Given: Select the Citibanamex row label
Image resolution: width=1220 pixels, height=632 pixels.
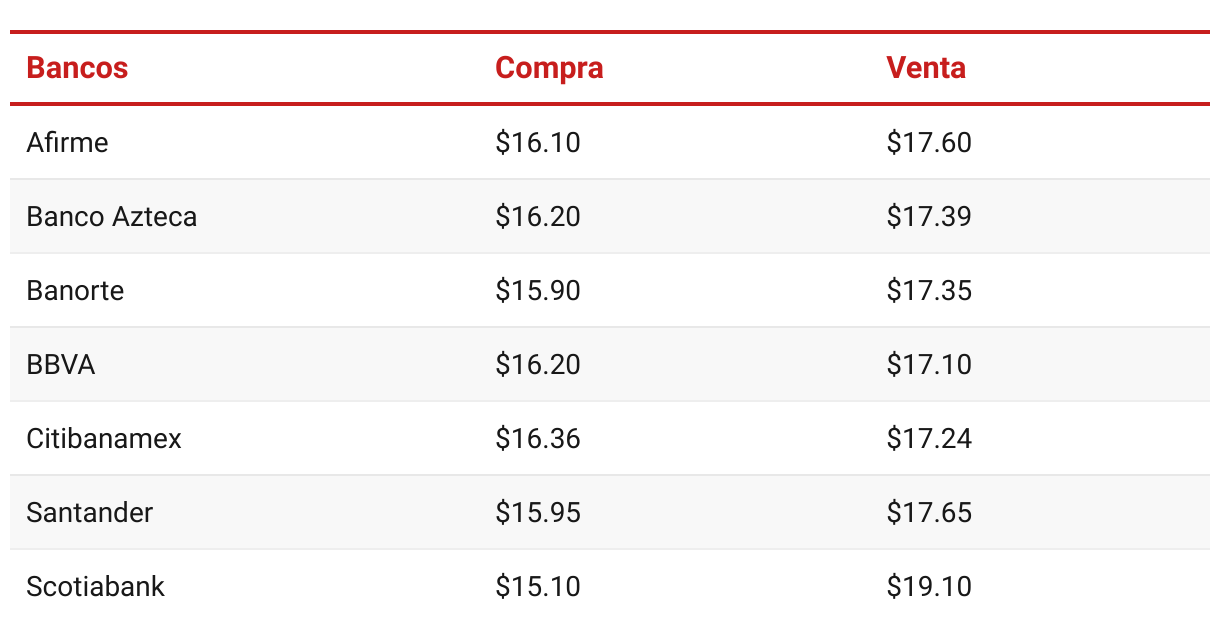Looking at the screenshot, I should coord(104,438).
